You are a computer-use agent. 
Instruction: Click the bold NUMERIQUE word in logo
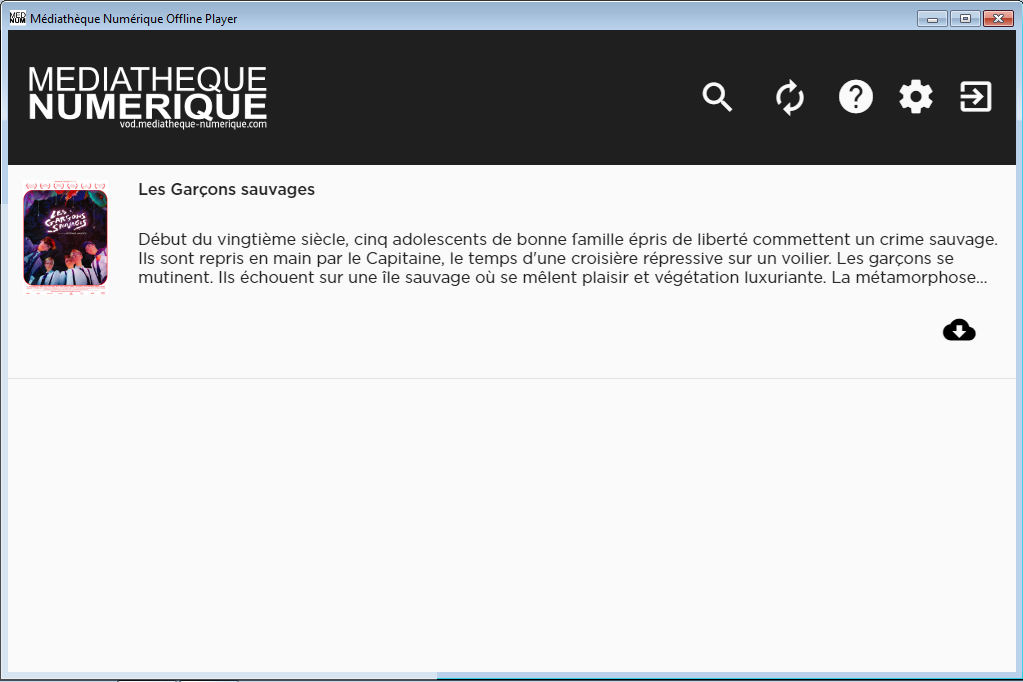pos(147,106)
